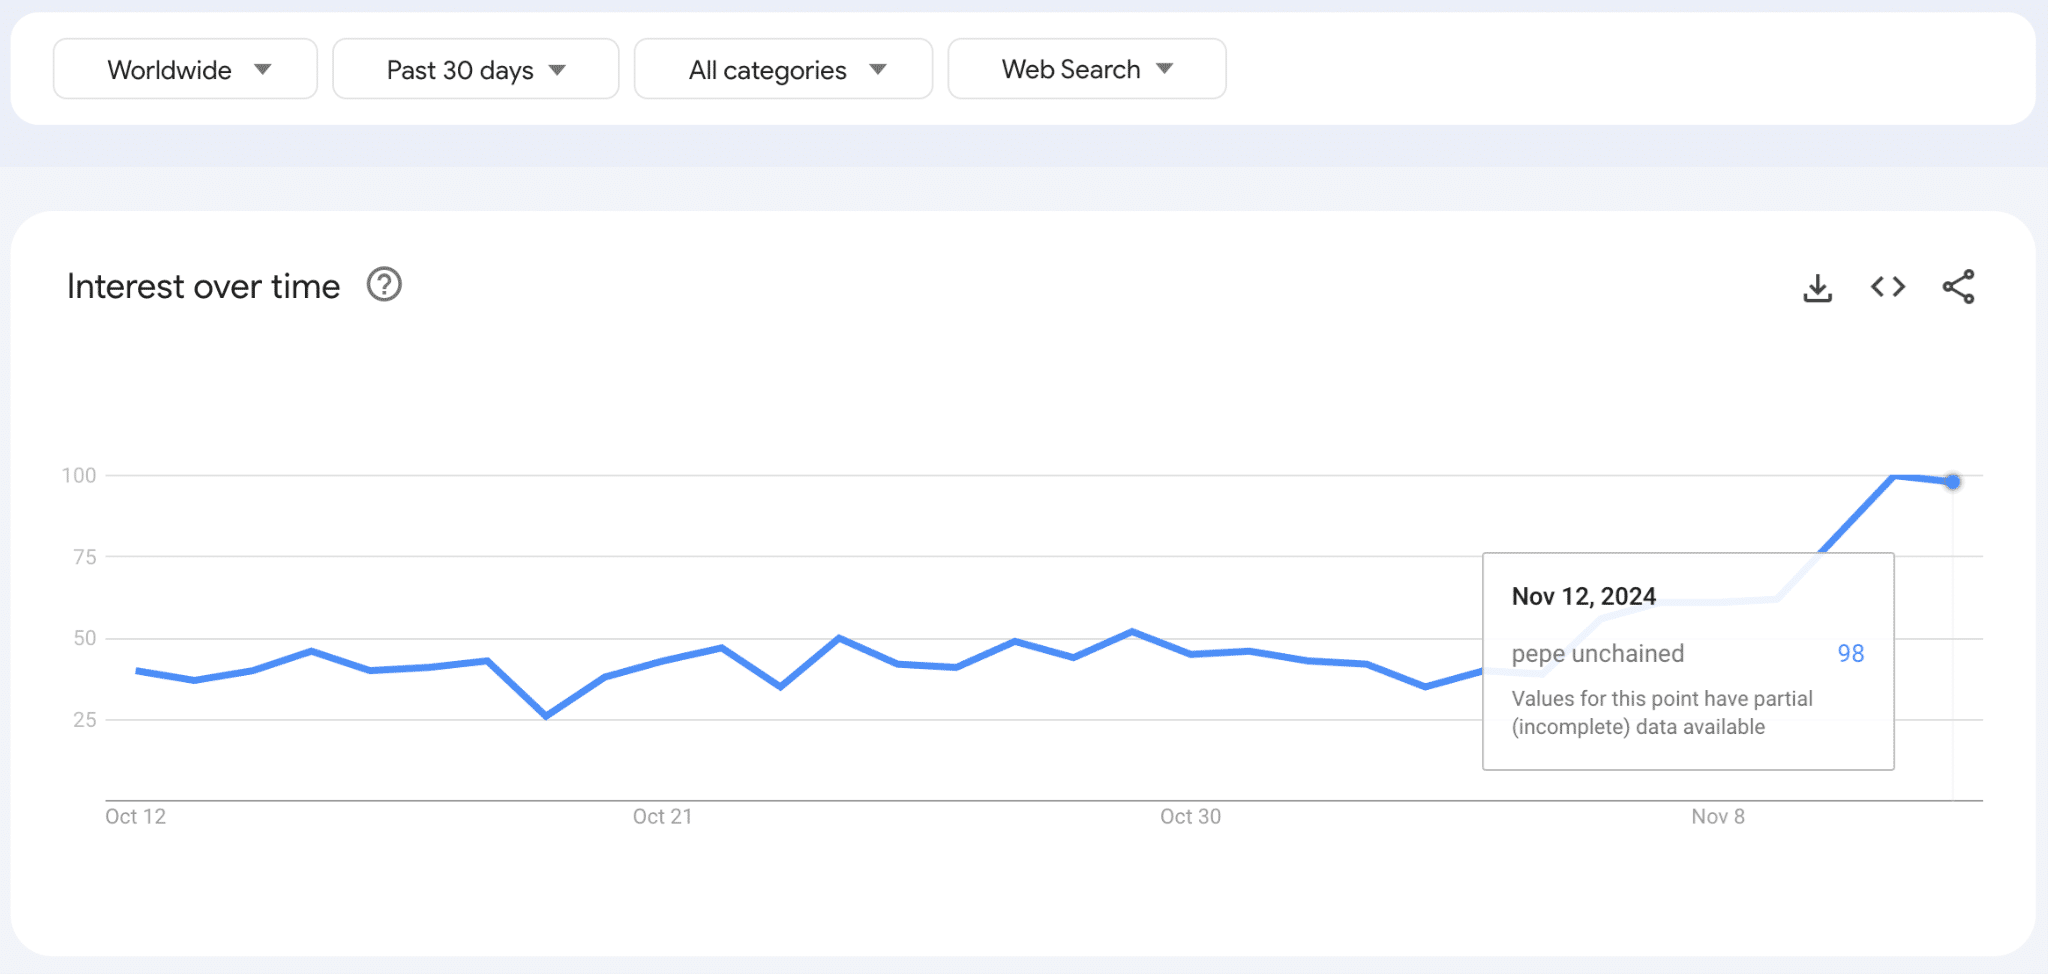
Task: Click the Nov 8 date axis label
Action: pyautogui.click(x=1717, y=817)
